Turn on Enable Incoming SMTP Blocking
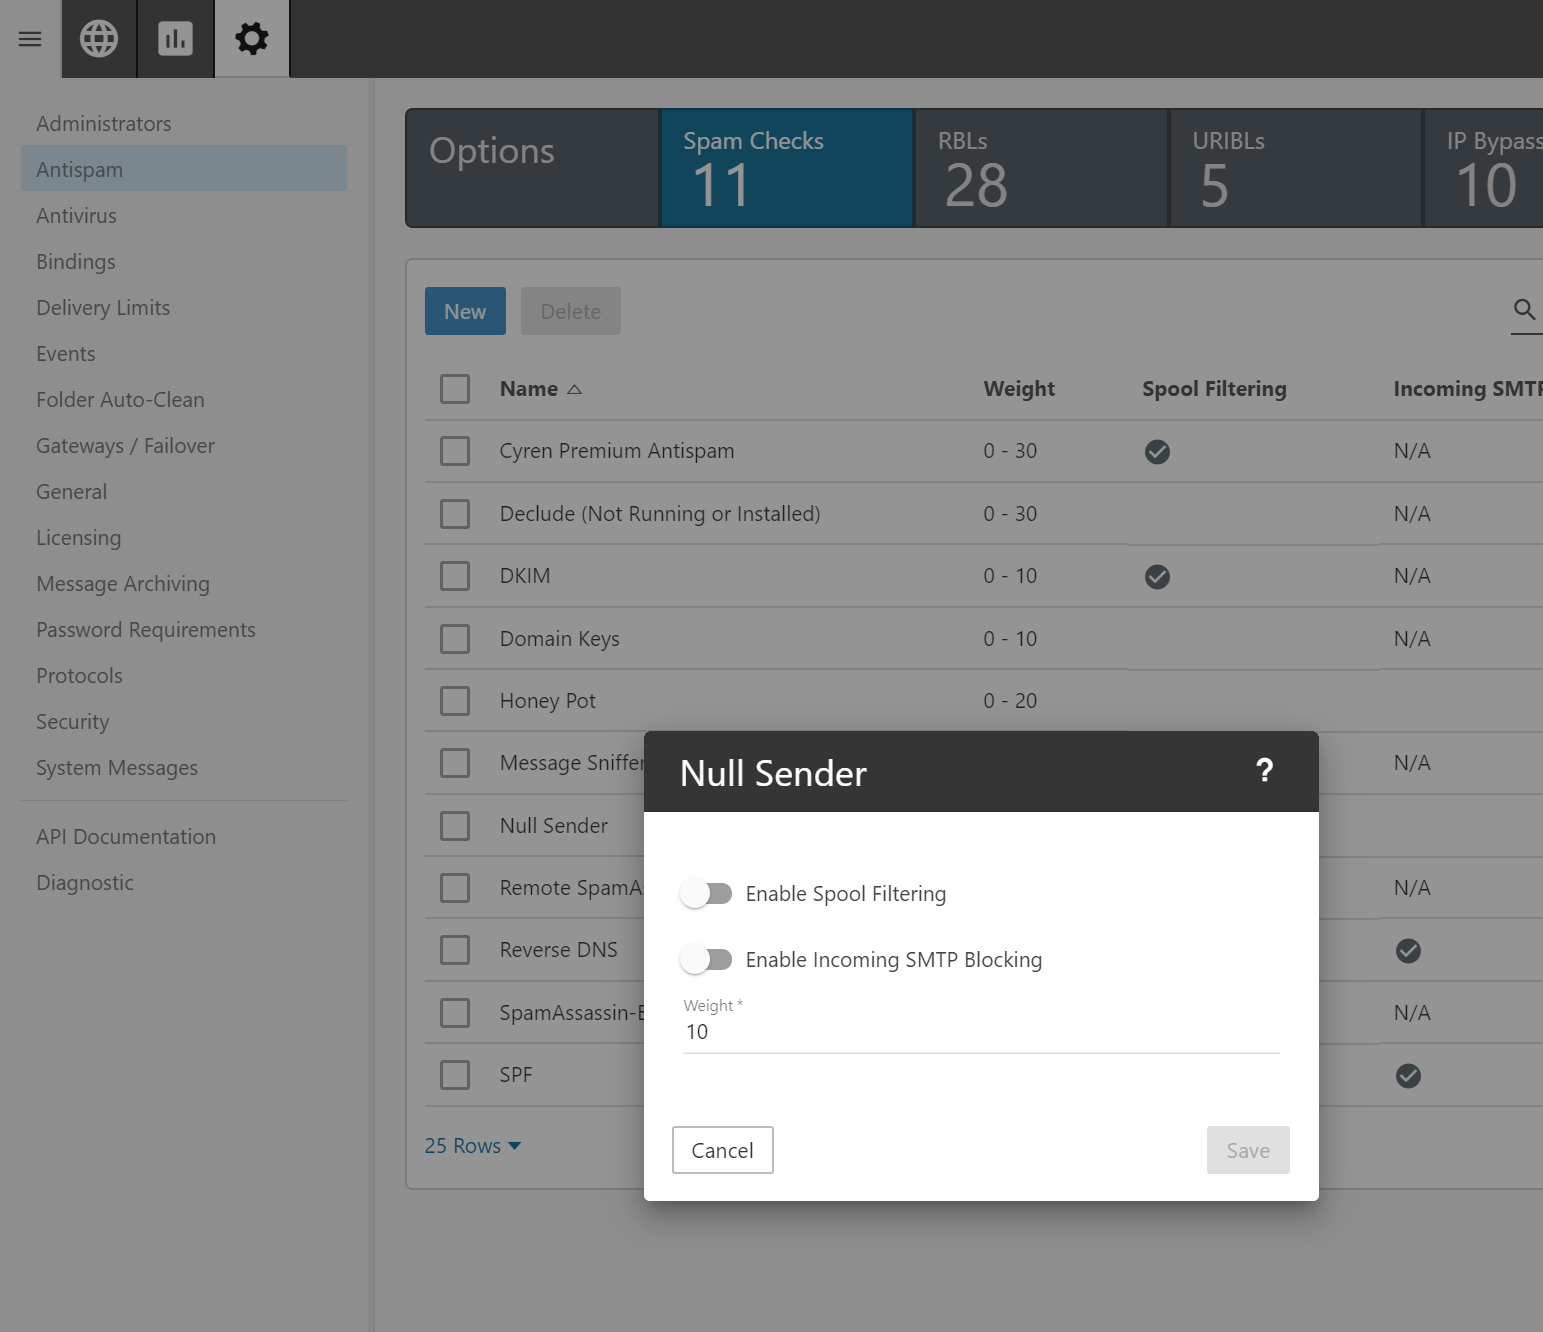 point(706,960)
